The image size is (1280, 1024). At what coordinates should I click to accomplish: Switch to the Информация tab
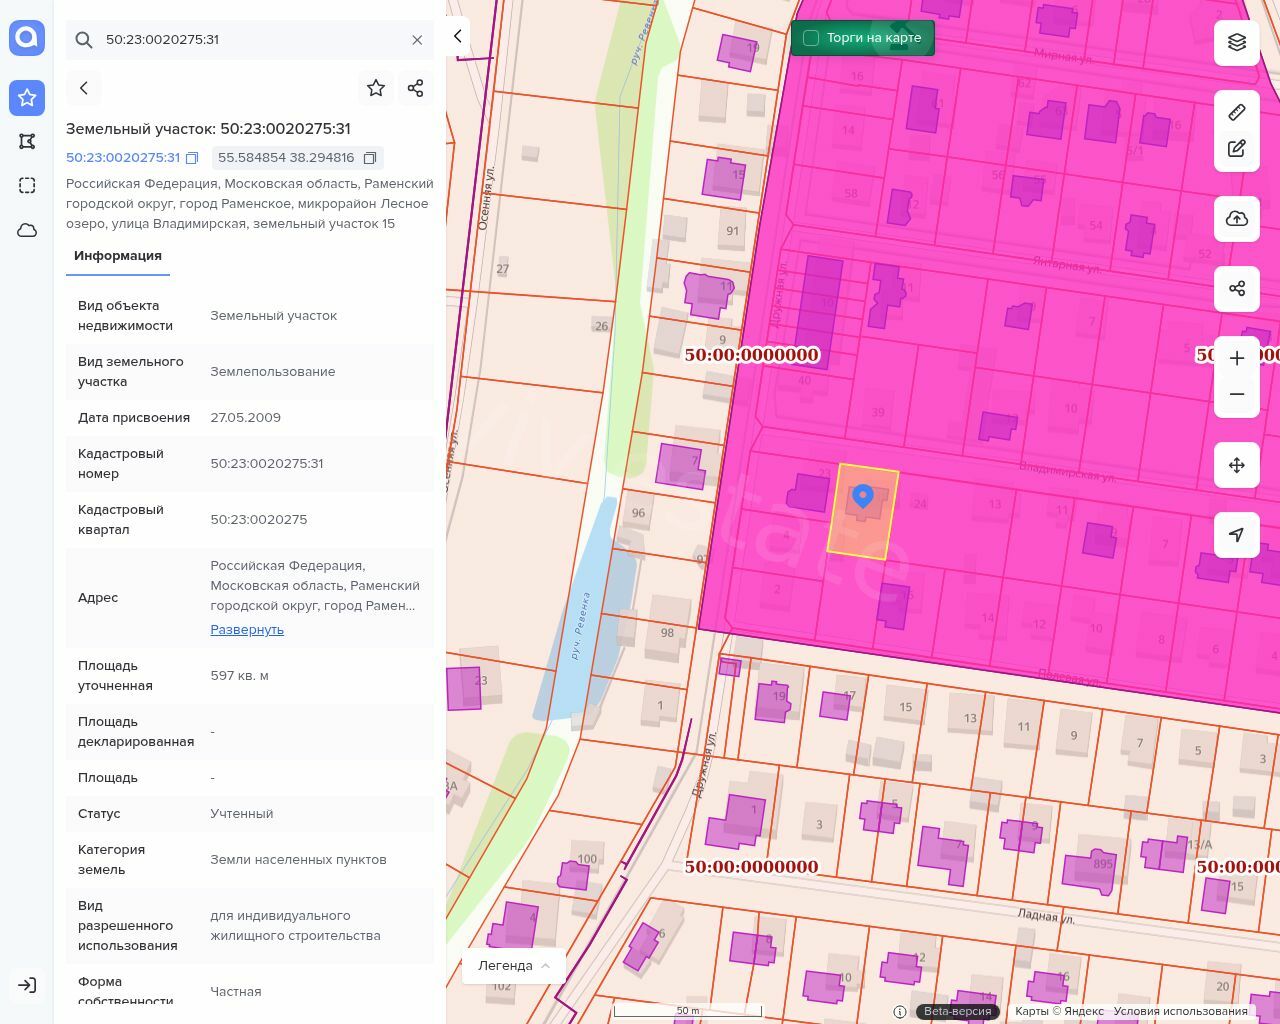click(x=118, y=256)
